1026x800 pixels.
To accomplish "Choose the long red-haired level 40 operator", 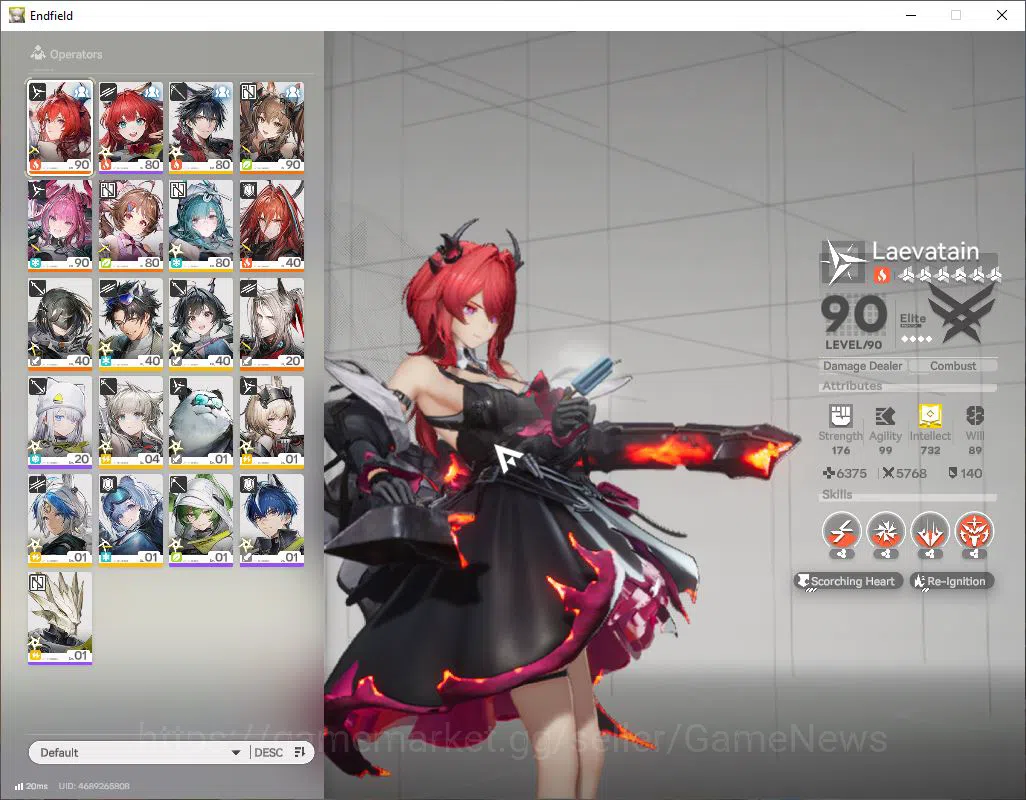I will [x=272, y=226].
